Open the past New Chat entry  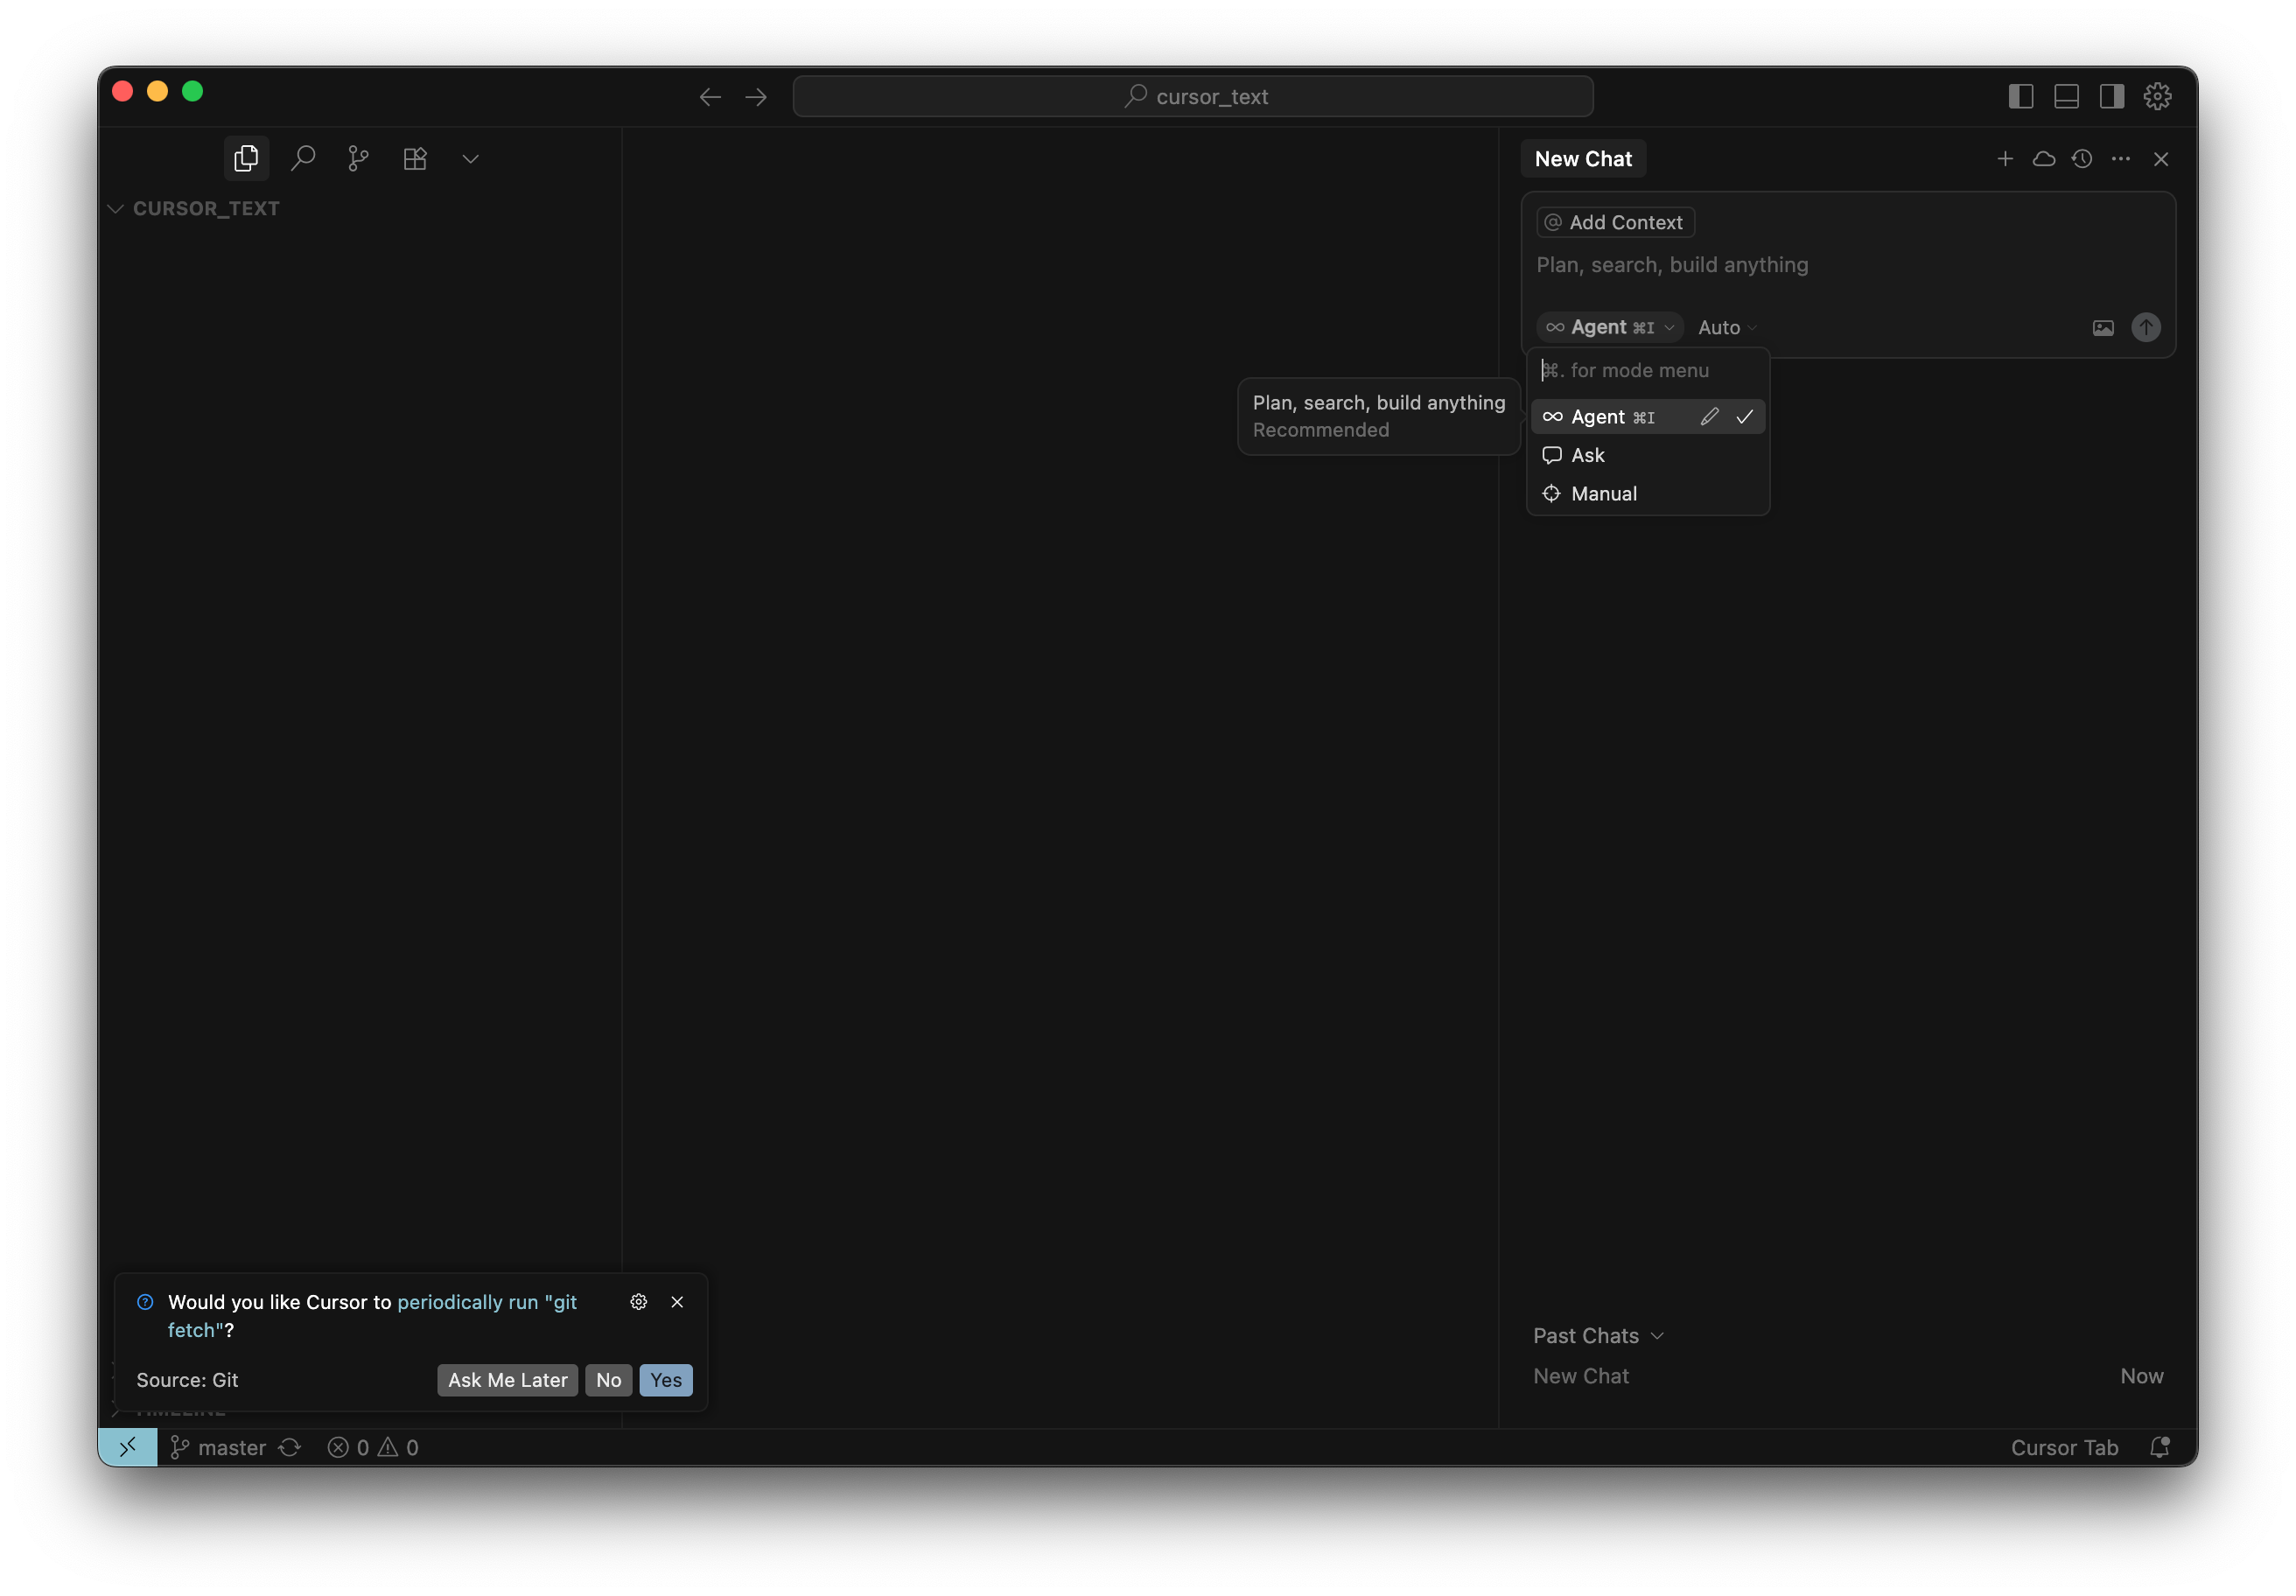1848,1377
